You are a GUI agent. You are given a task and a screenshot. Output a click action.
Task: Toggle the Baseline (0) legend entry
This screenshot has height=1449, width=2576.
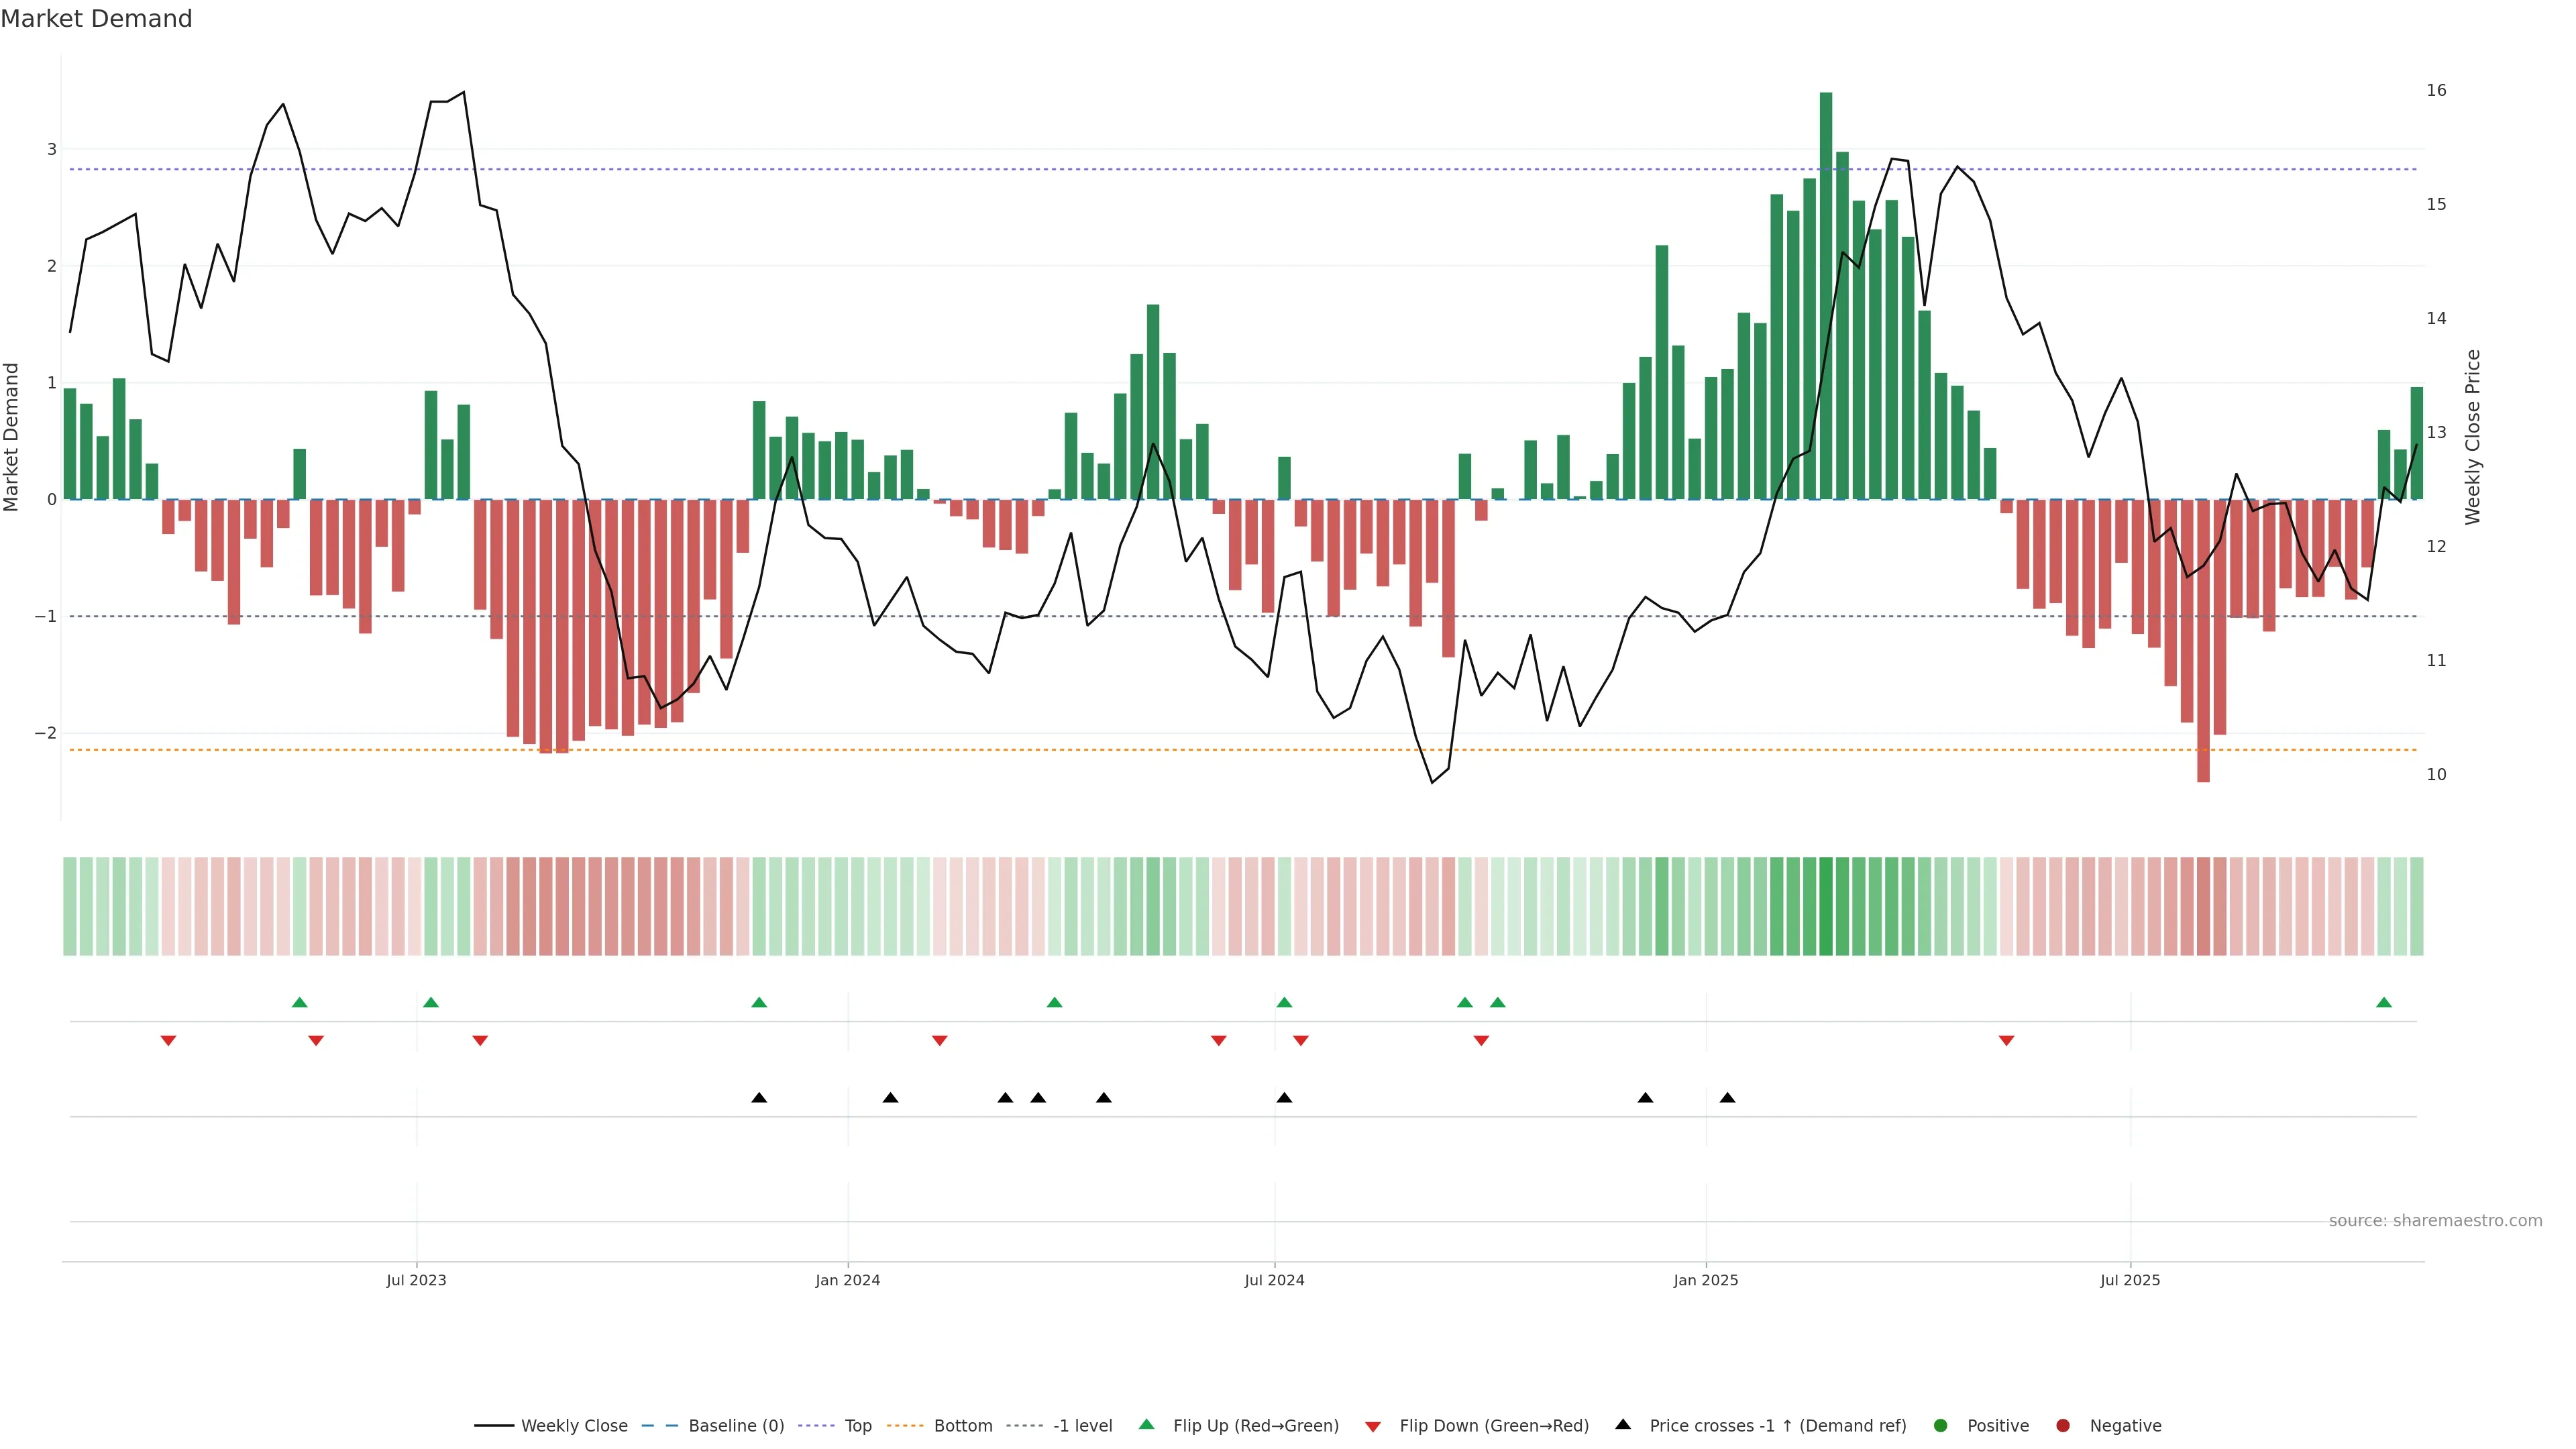pos(736,1425)
